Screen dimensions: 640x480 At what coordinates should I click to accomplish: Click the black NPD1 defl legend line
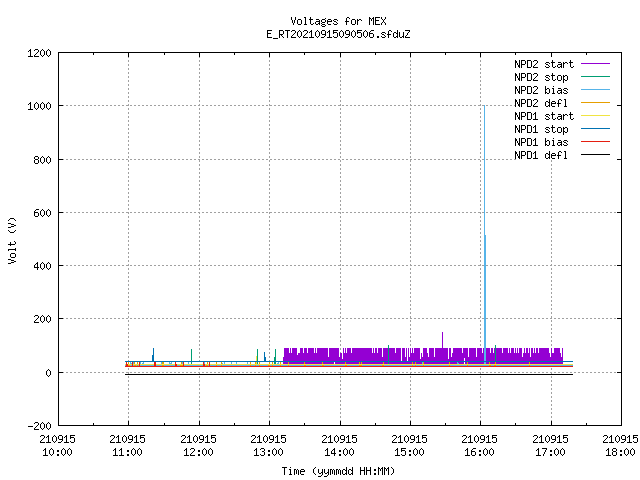click(x=595, y=155)
